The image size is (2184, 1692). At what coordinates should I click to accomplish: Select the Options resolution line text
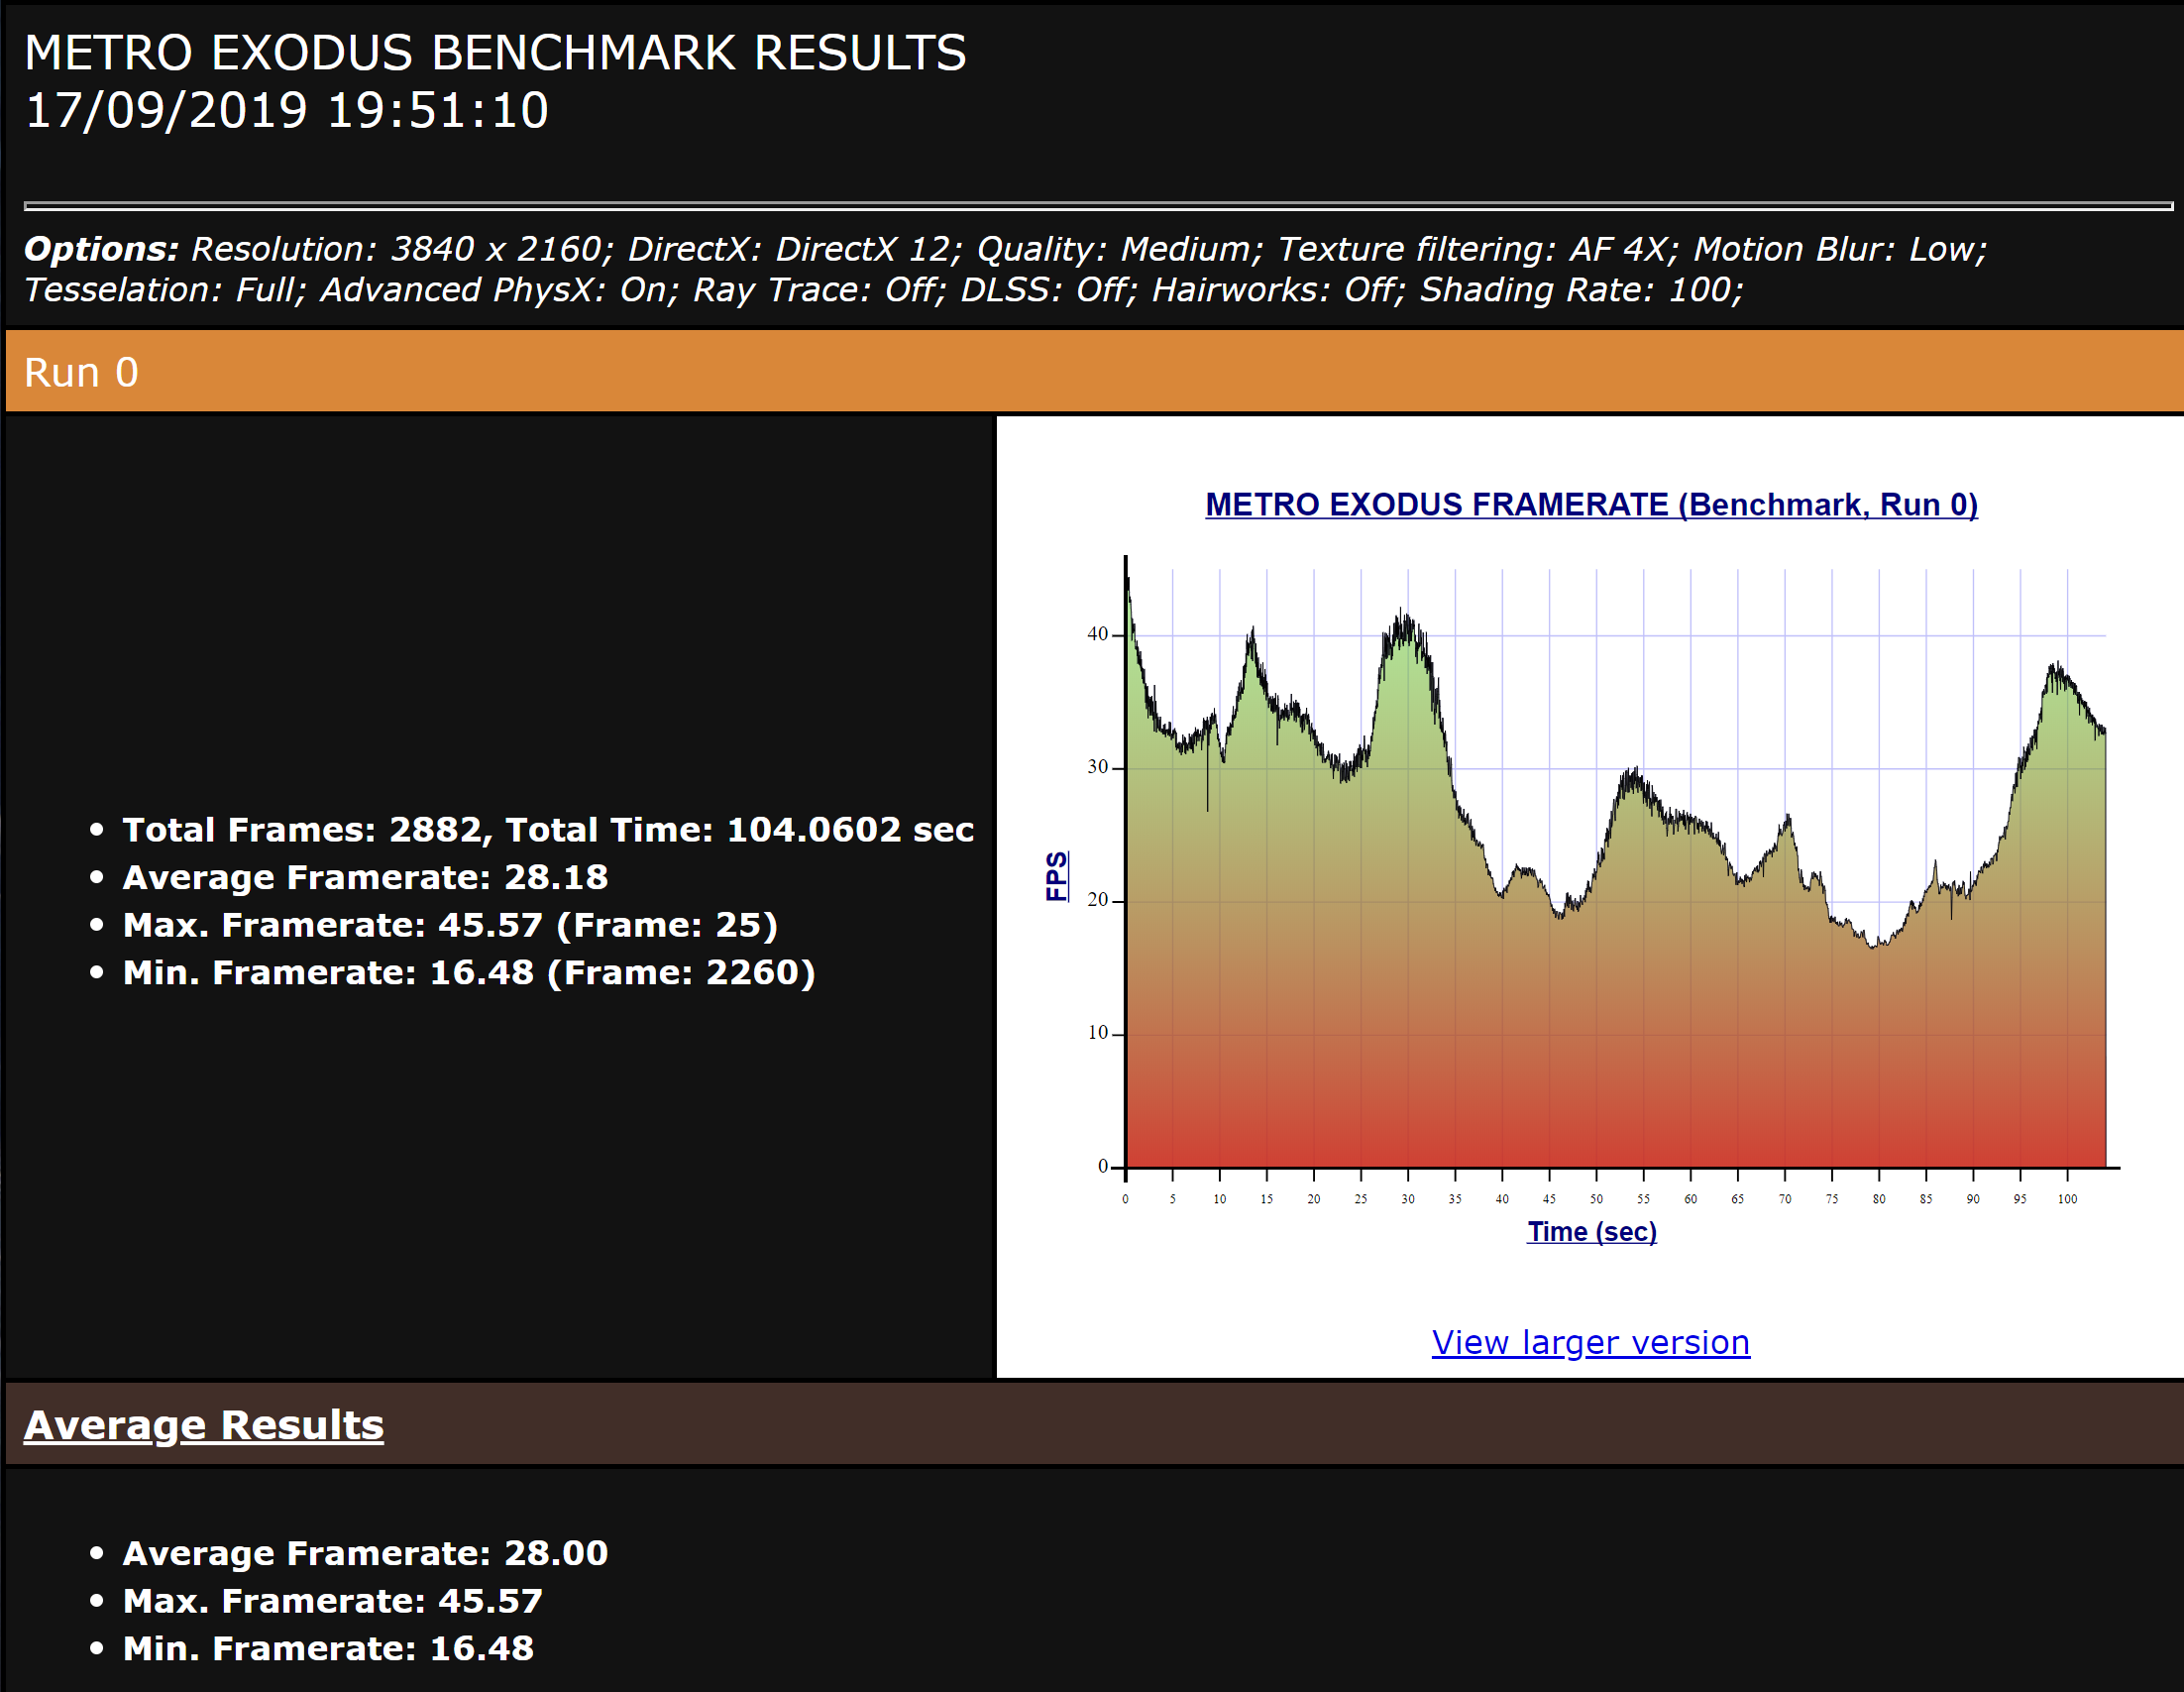pyautogui.click(x=1005, y=249)
